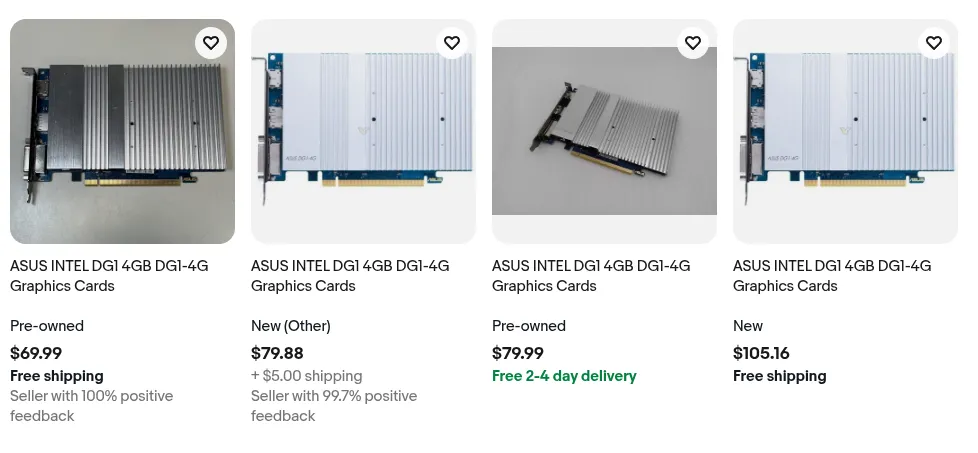This screenshot has width=978, height=453.
Task: Click the $105.16 price
Action: tap(761, 353)
